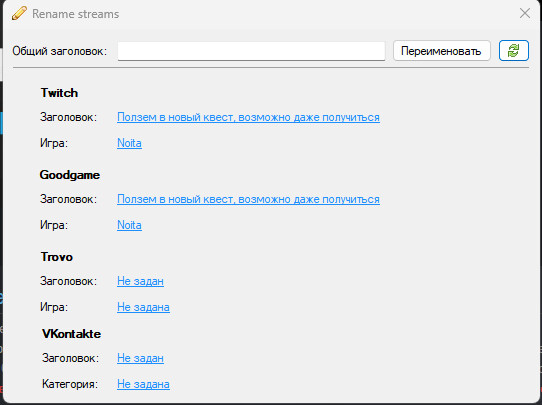Open the Goodgame stream title link
This screenshot has height=405, width=542.
[248, 199]
